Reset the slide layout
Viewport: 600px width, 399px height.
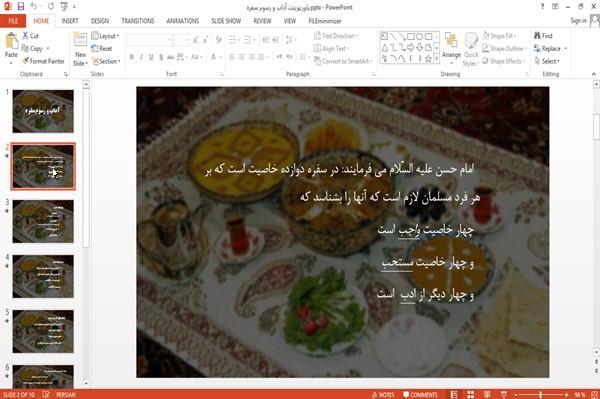tap(102, 49)
